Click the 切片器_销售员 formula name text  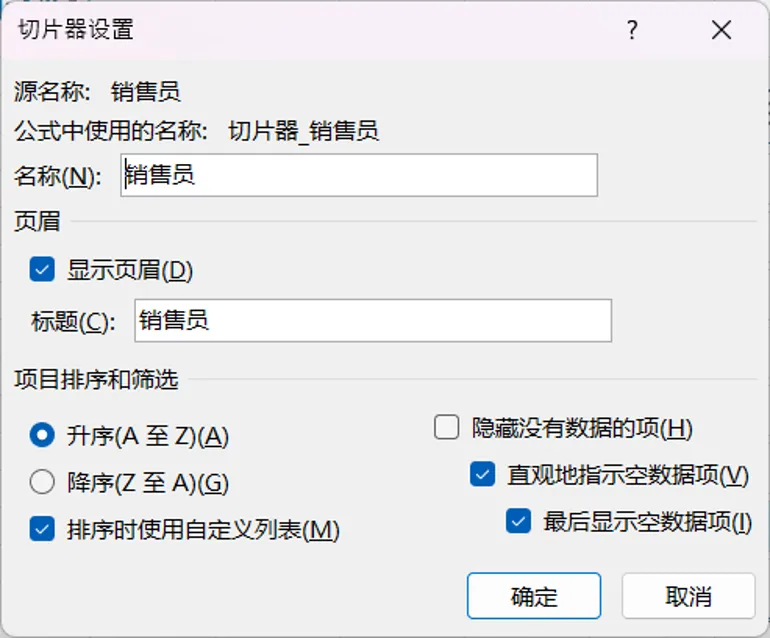pyautogui.click(x=303, y=132)
